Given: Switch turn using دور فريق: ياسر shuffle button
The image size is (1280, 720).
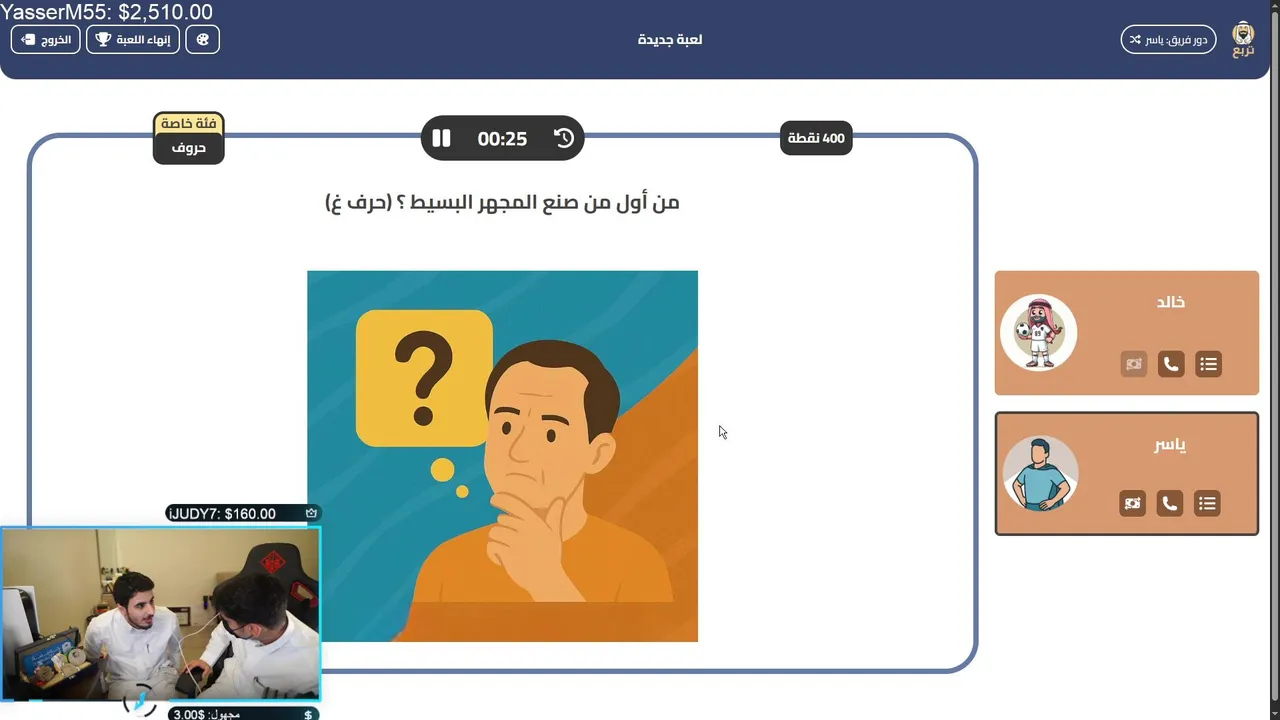Looking at the screenshot, I should pyautogui.click(x=1168, y=40).
